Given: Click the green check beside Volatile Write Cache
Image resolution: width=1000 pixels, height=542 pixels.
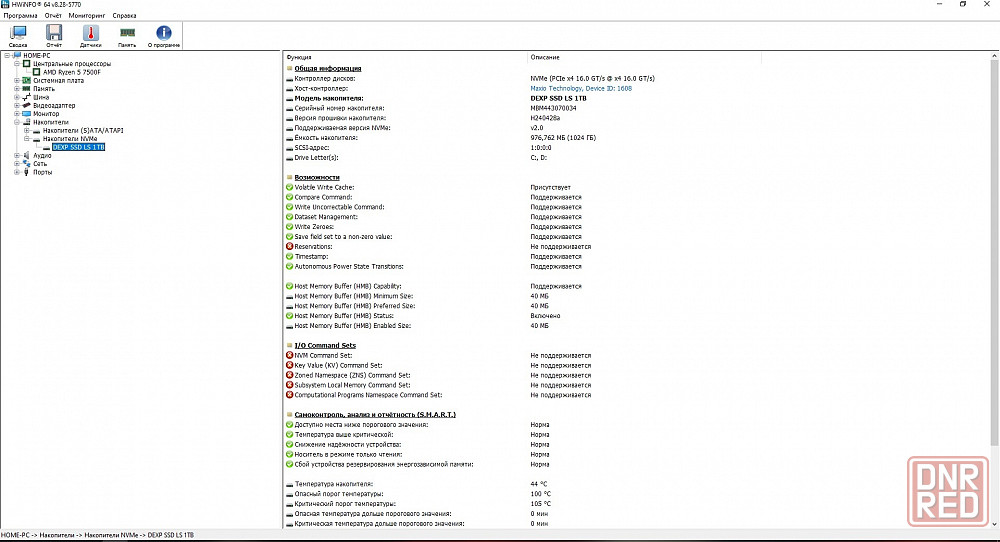Looking at the screenshot, I should [290, 187].
